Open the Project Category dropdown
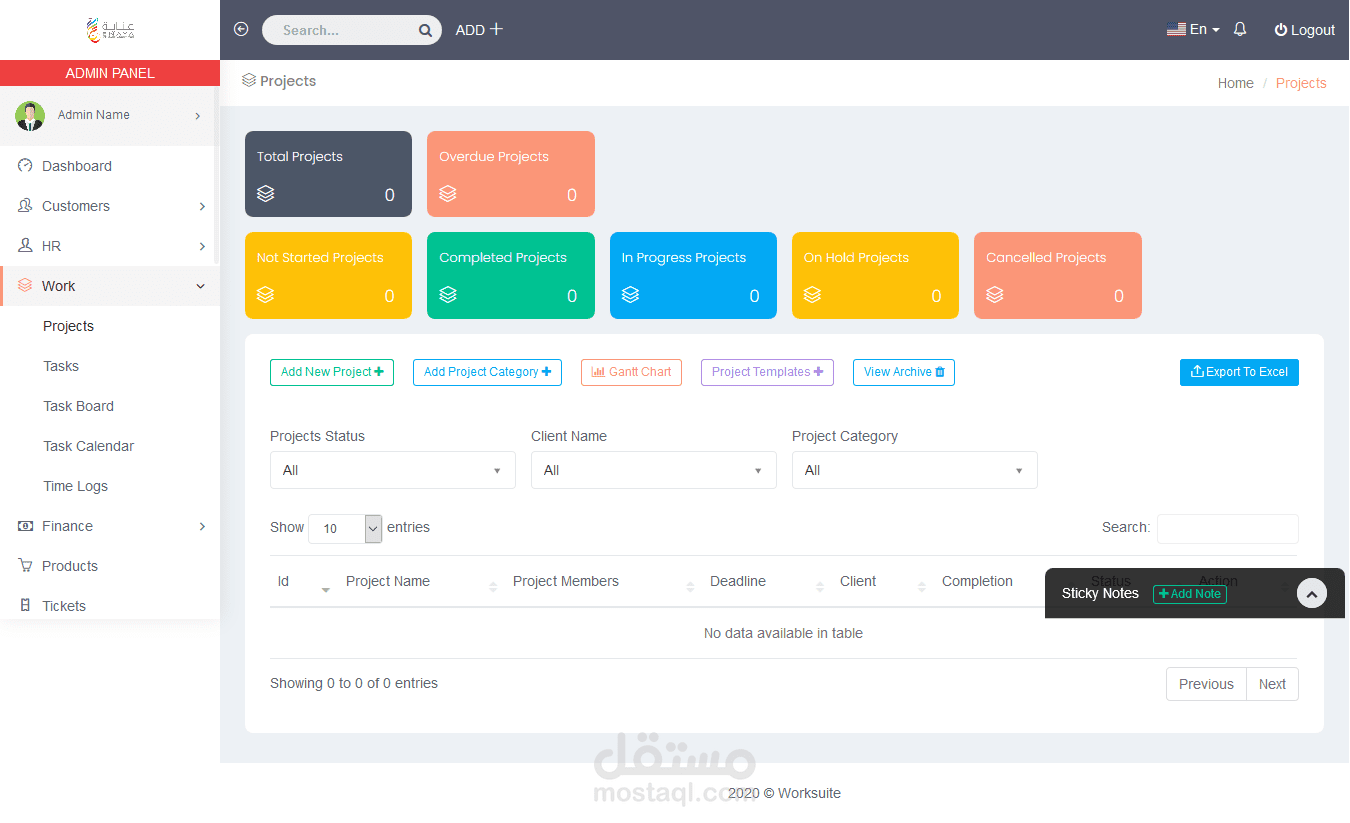Screen dimensions: 1350x823 (x=915, y=470)
